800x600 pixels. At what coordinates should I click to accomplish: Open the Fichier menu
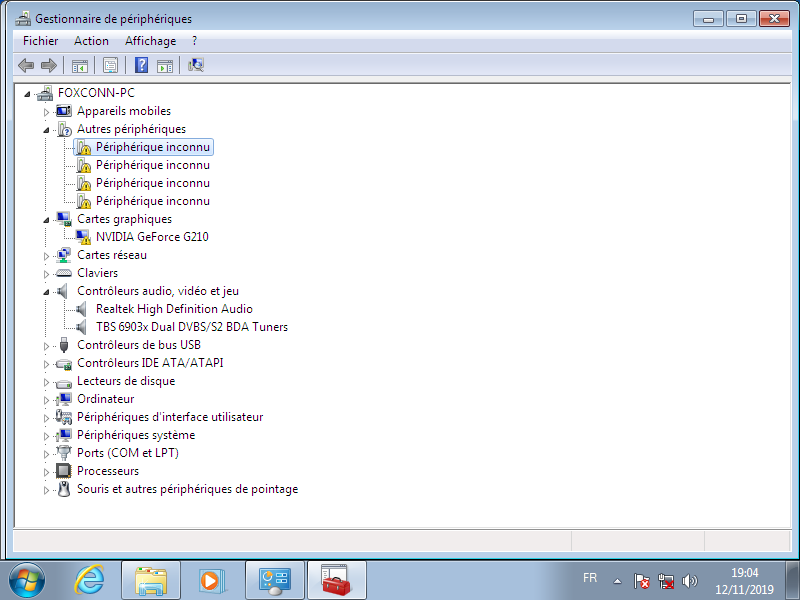pos(41,41)
